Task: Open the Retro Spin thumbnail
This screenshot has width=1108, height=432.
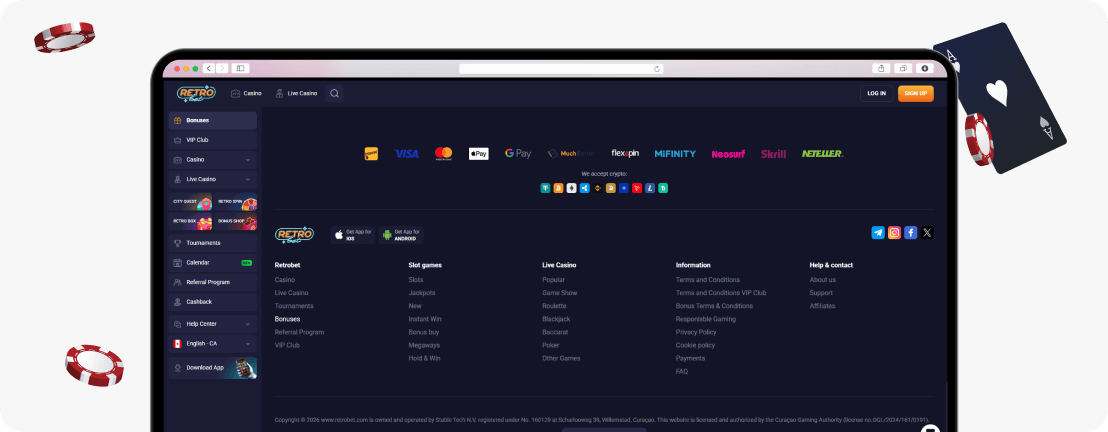Action: pos(235,202)
